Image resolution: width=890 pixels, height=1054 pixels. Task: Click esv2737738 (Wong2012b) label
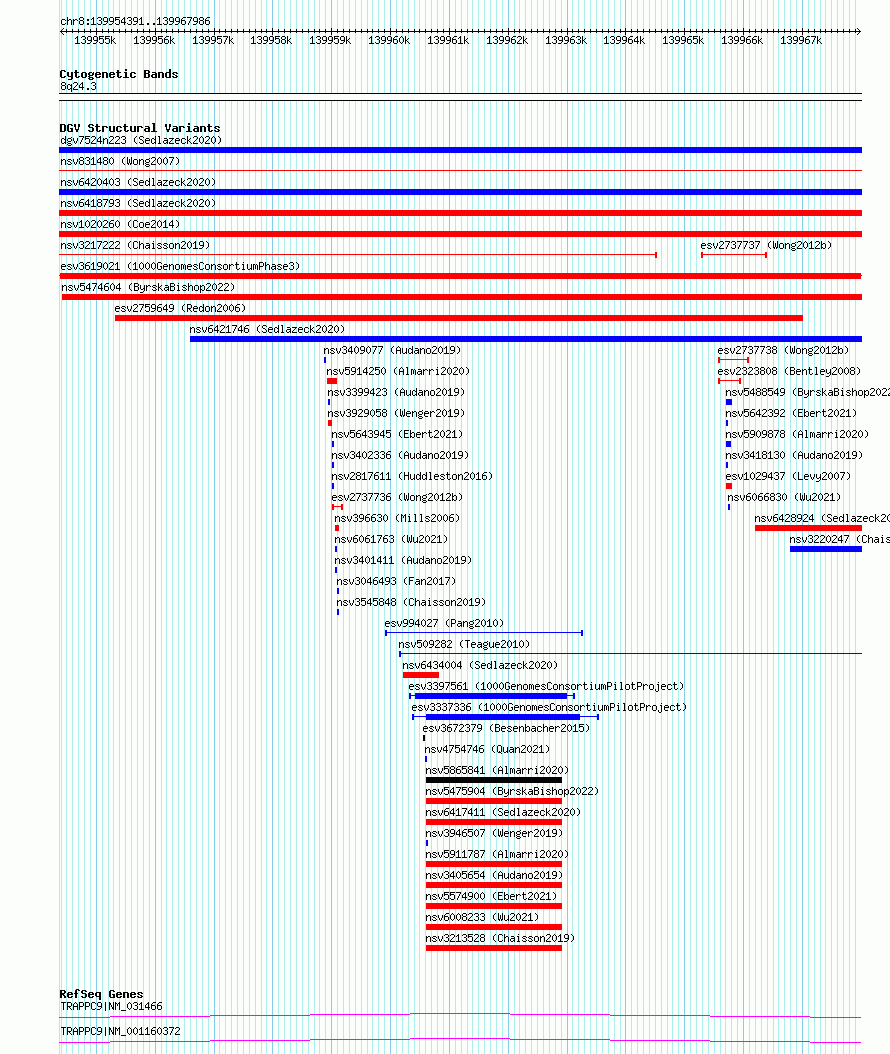pyautogui.click(x=783, y=350)
